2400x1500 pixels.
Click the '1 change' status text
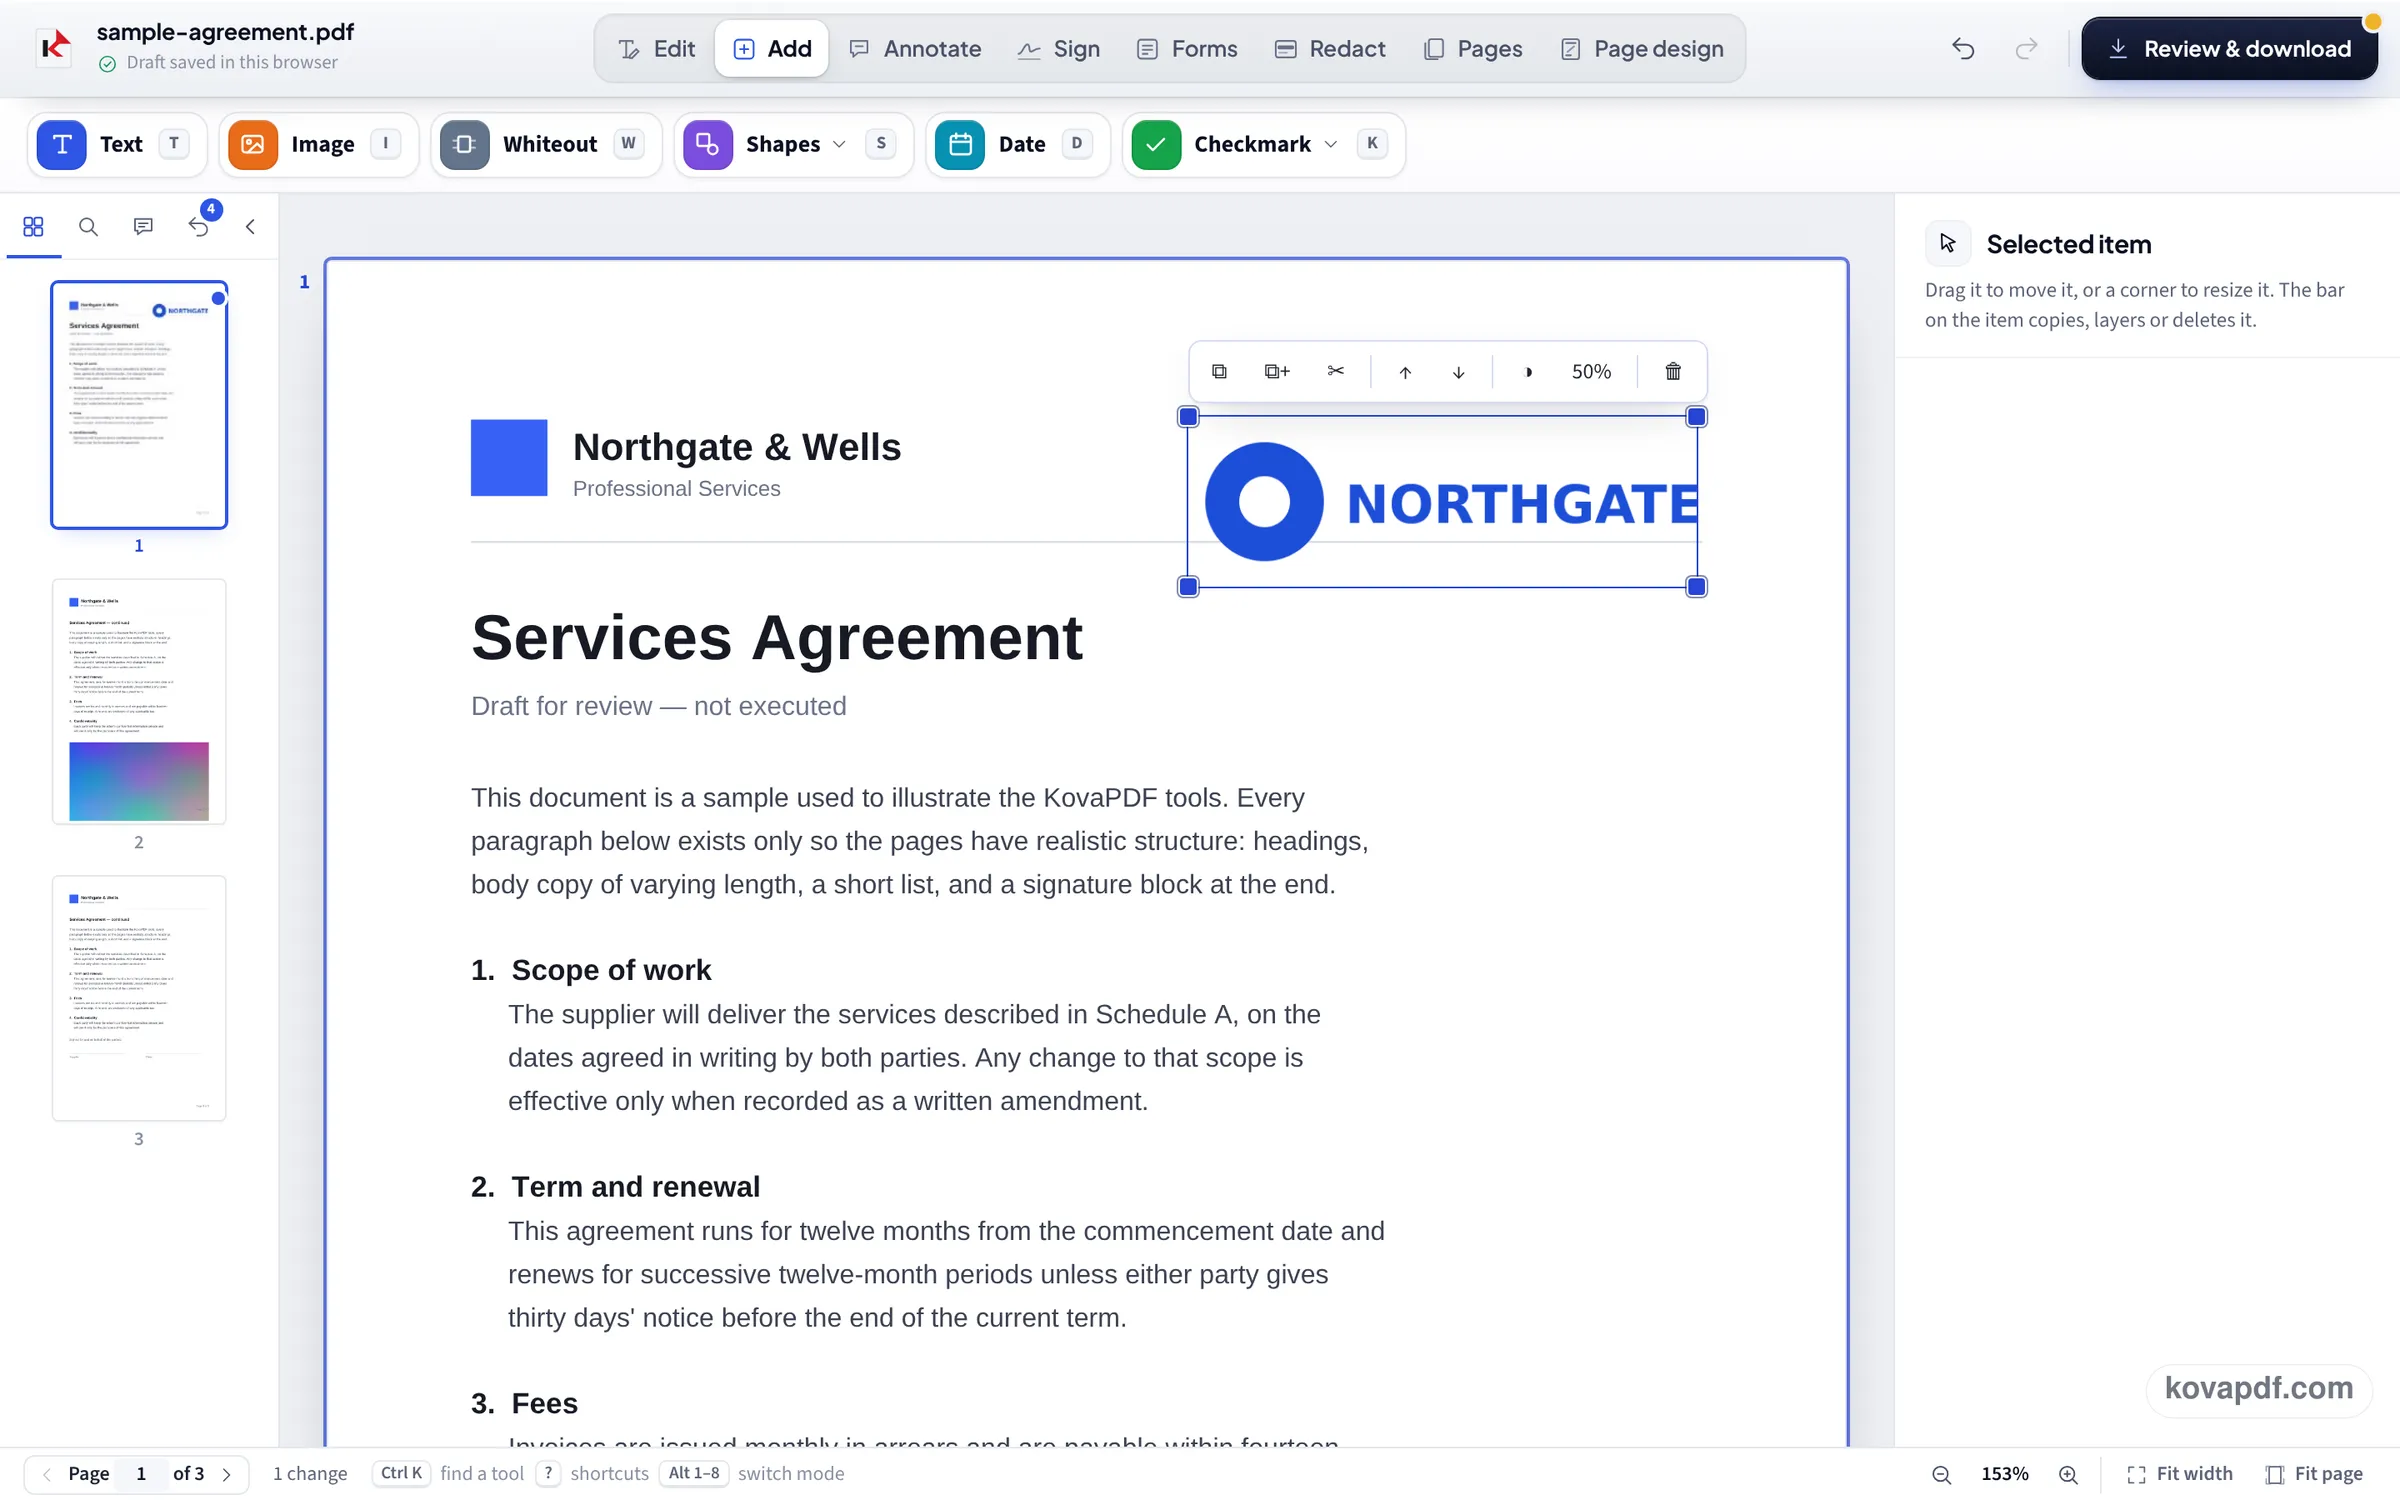pyautogui.click(x=310, y=1474)
